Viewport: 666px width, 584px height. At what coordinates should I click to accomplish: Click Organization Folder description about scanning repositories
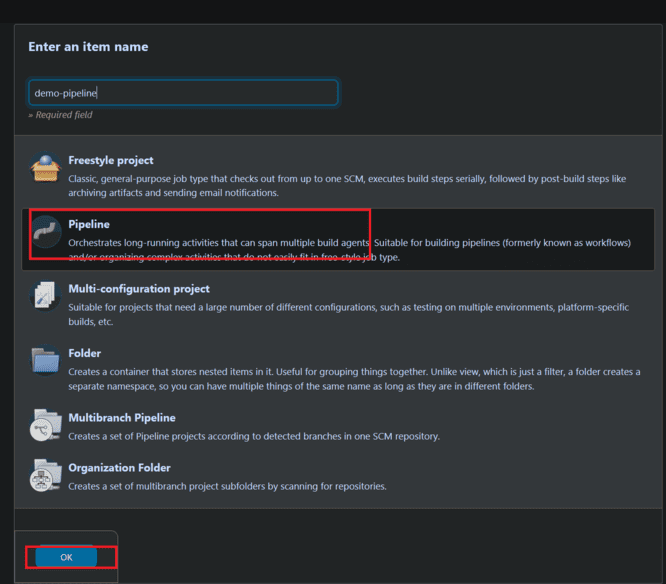pos(227,486)
